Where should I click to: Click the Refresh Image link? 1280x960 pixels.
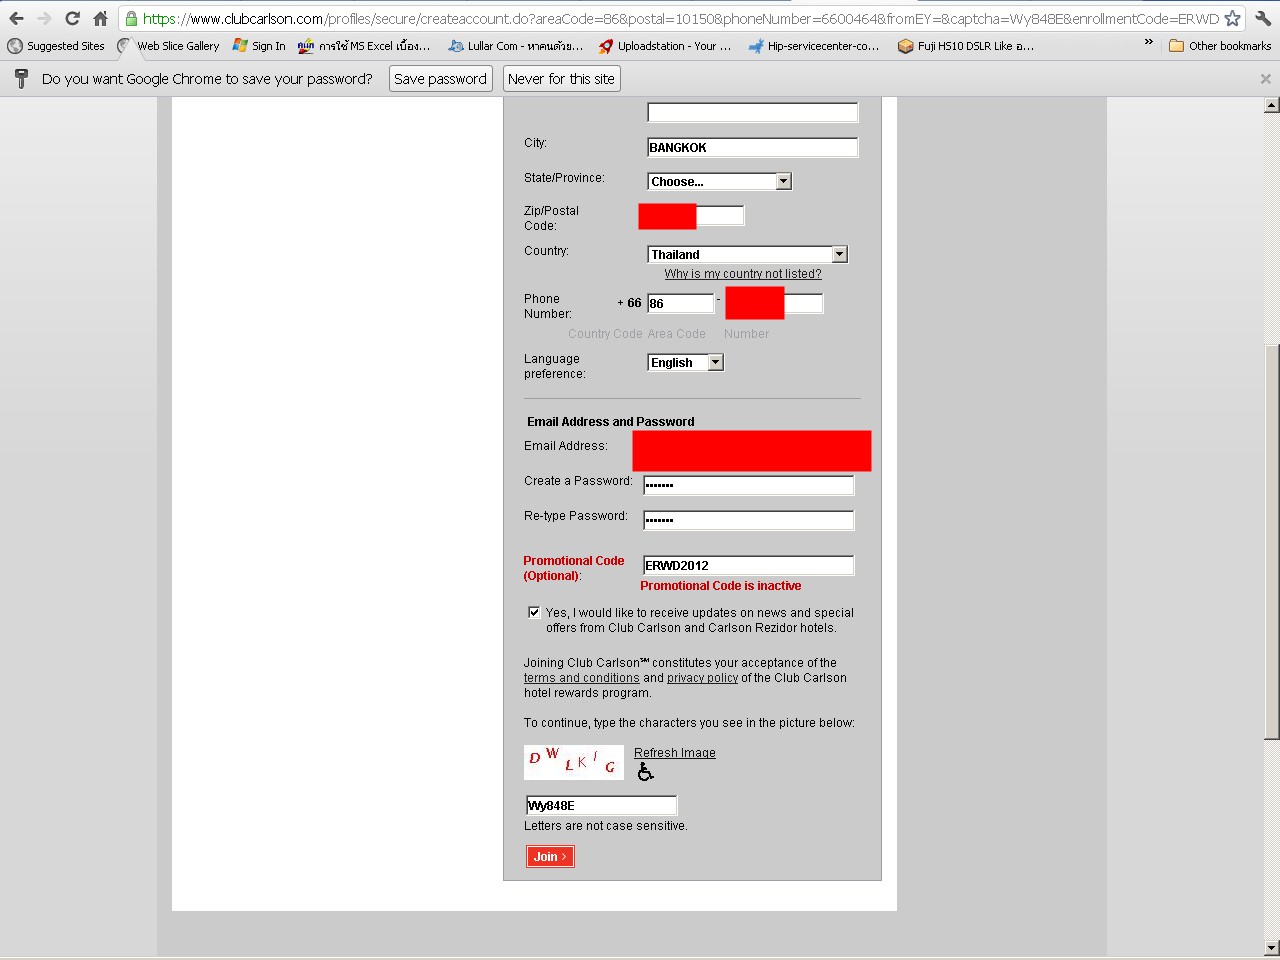click(675, 753)
